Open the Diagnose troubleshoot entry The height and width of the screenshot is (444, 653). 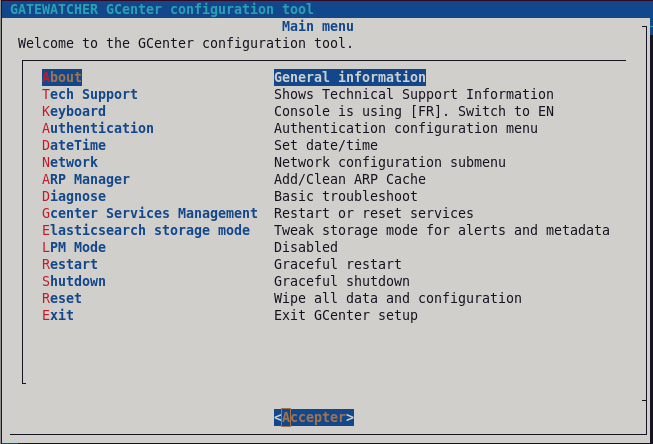tap(74, 197)
